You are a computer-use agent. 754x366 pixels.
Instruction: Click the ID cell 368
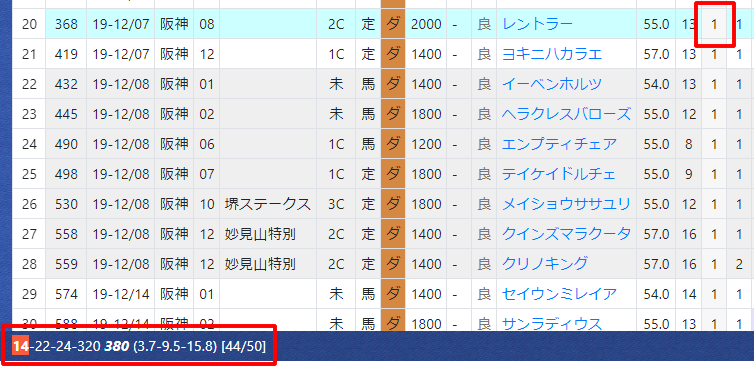66,24
